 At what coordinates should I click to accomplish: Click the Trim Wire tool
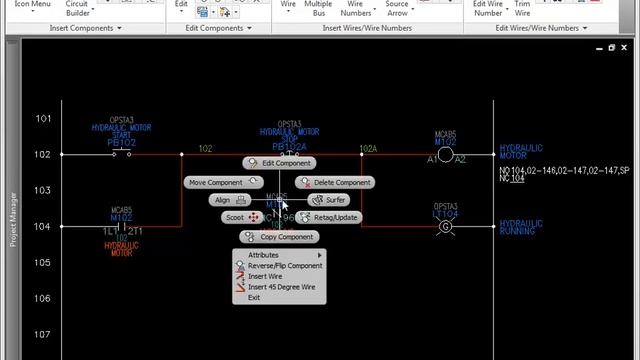point(522,8)
